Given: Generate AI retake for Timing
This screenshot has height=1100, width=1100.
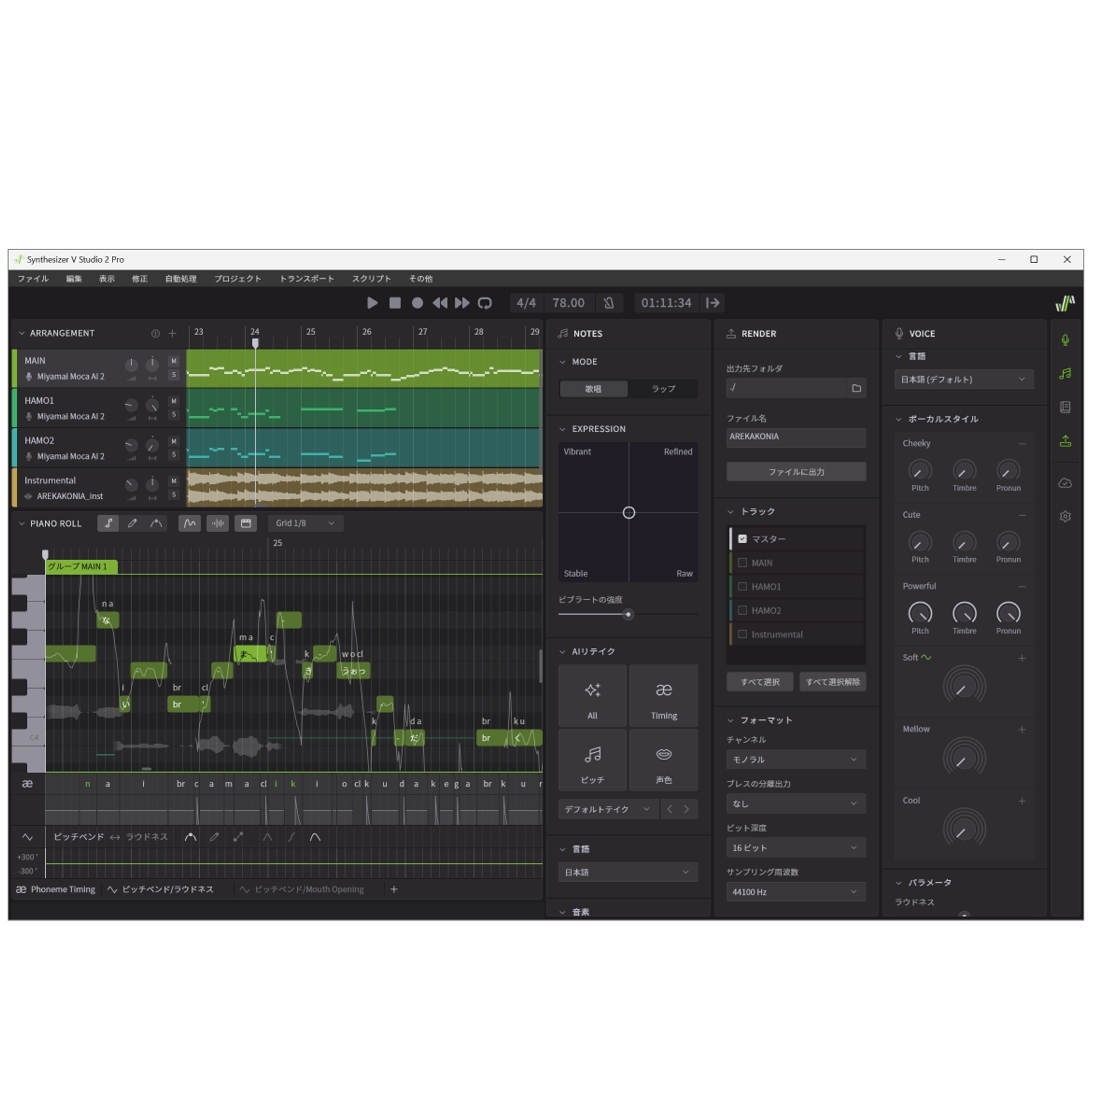Looking at the screenshot, I should [664, 697].
